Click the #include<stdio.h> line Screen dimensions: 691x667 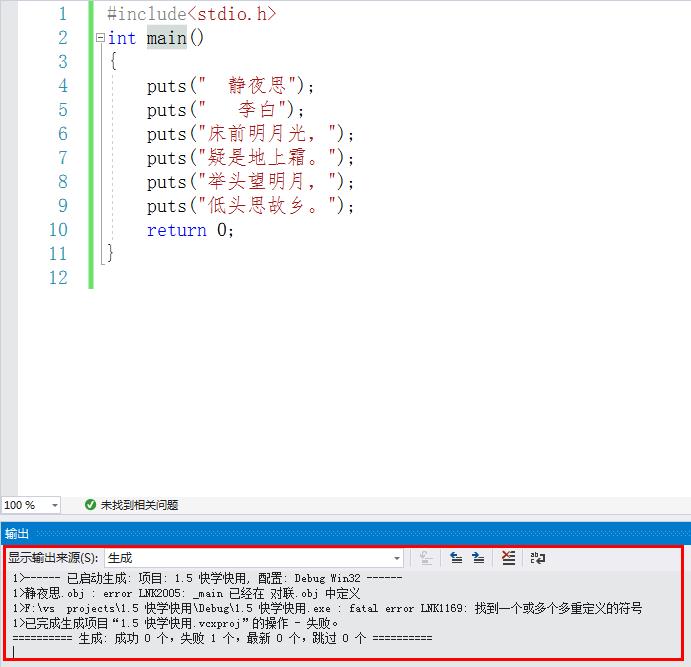(x=192, y=14)
